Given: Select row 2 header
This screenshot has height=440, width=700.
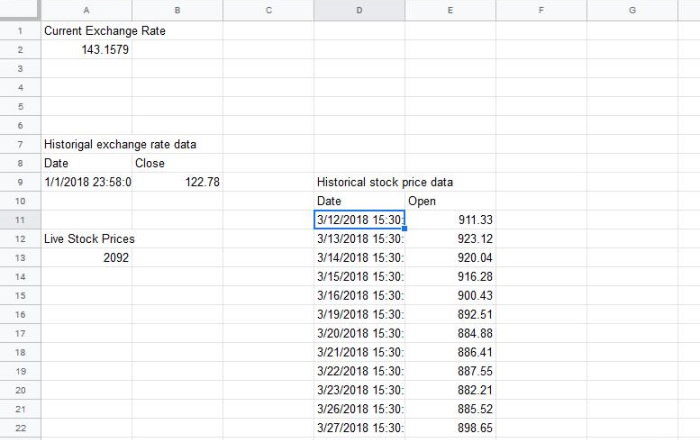Looking at the screenshot, I should 20,49.
